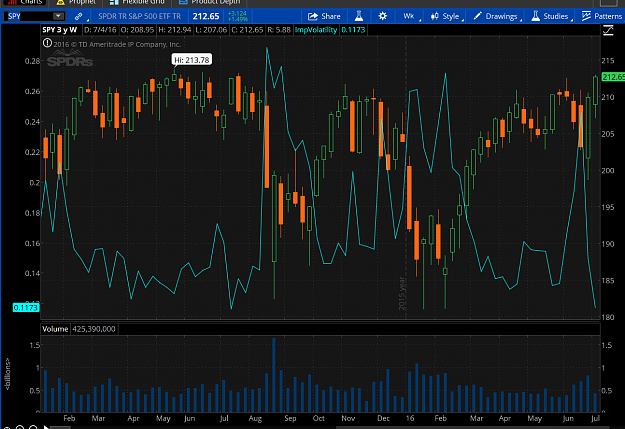This screenshot has height=429, width=625.
Task: Click the volume value 425,390,000
Action: point(94,329)
